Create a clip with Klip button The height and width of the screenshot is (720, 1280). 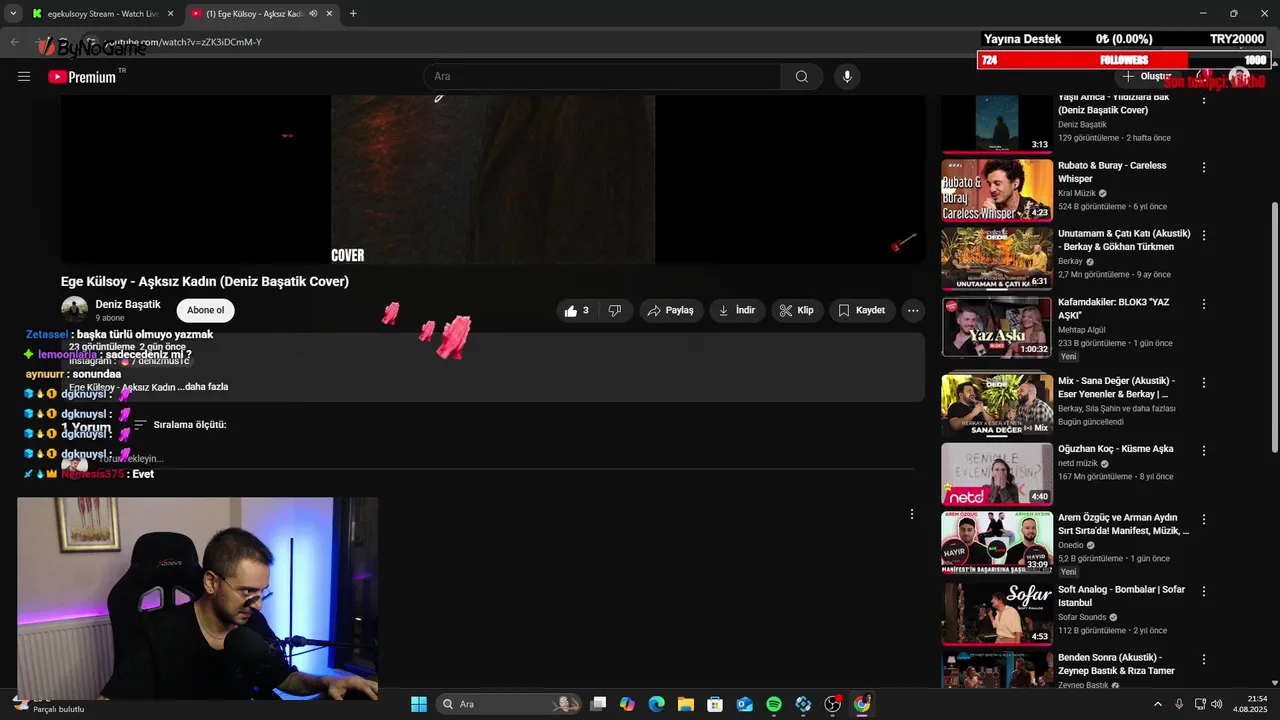point(797,311)
